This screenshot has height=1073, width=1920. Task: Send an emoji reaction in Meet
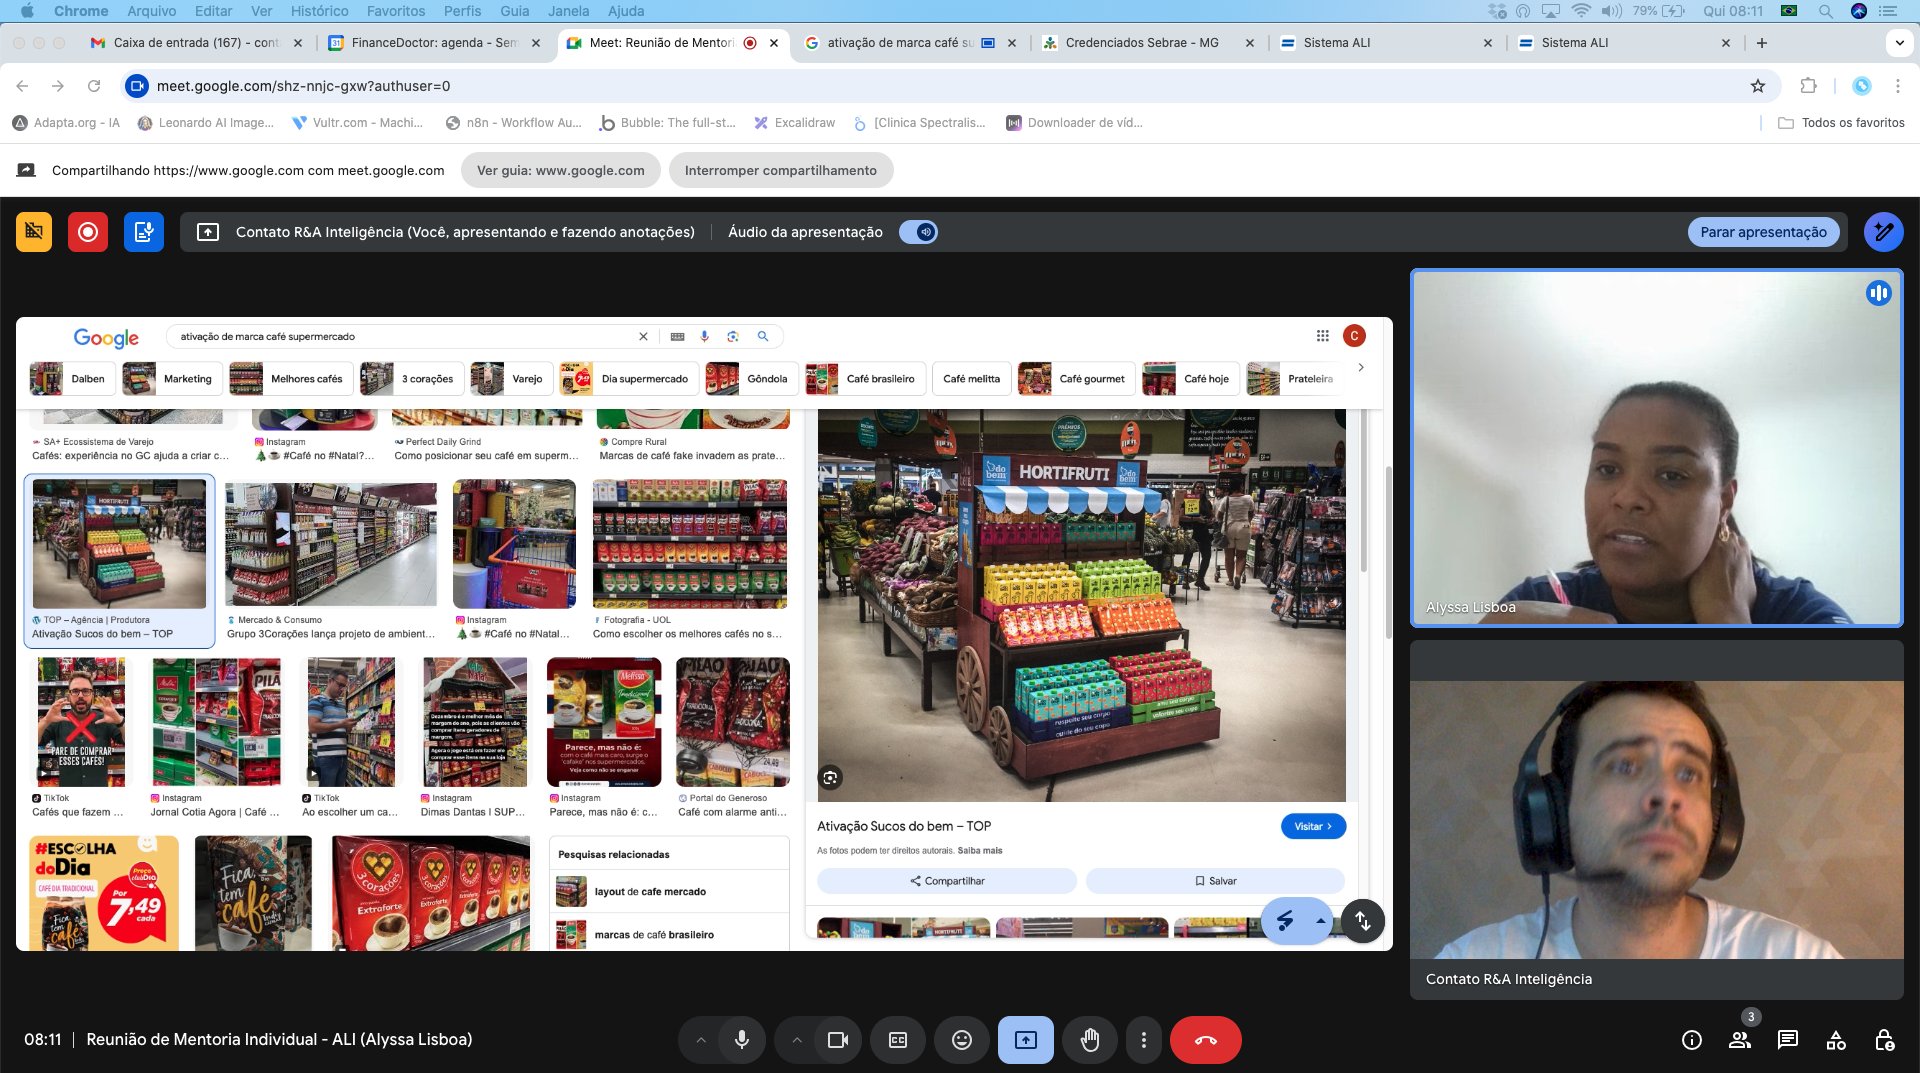[x=961, y=1040]
